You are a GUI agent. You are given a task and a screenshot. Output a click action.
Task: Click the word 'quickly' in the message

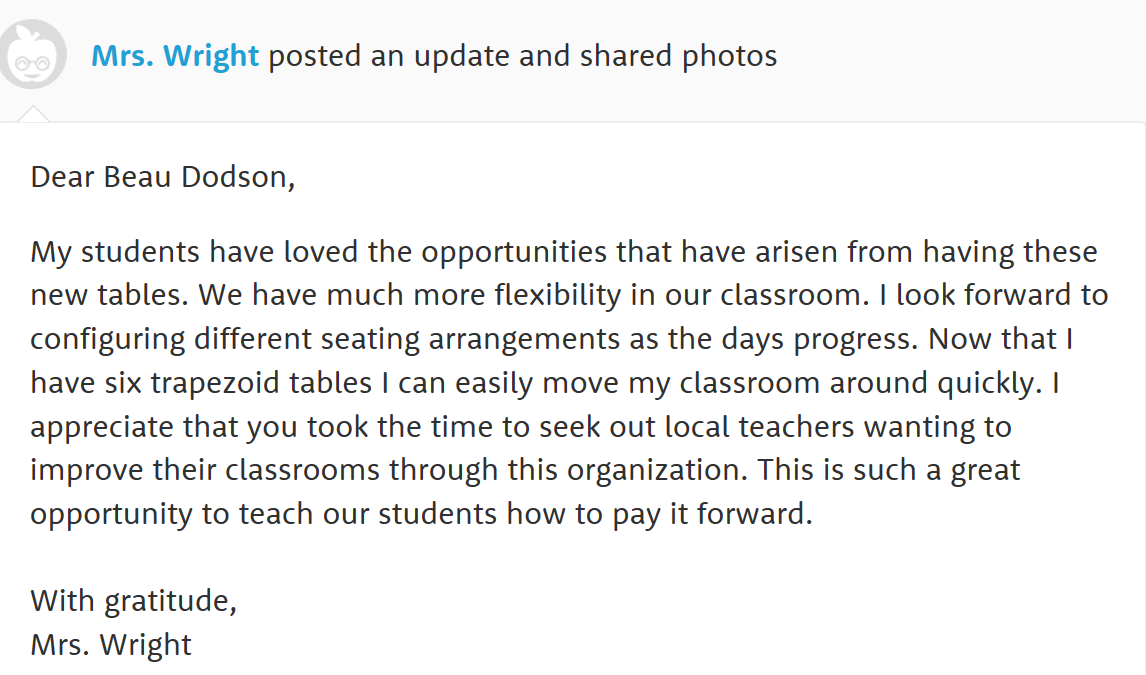(986, 384)
